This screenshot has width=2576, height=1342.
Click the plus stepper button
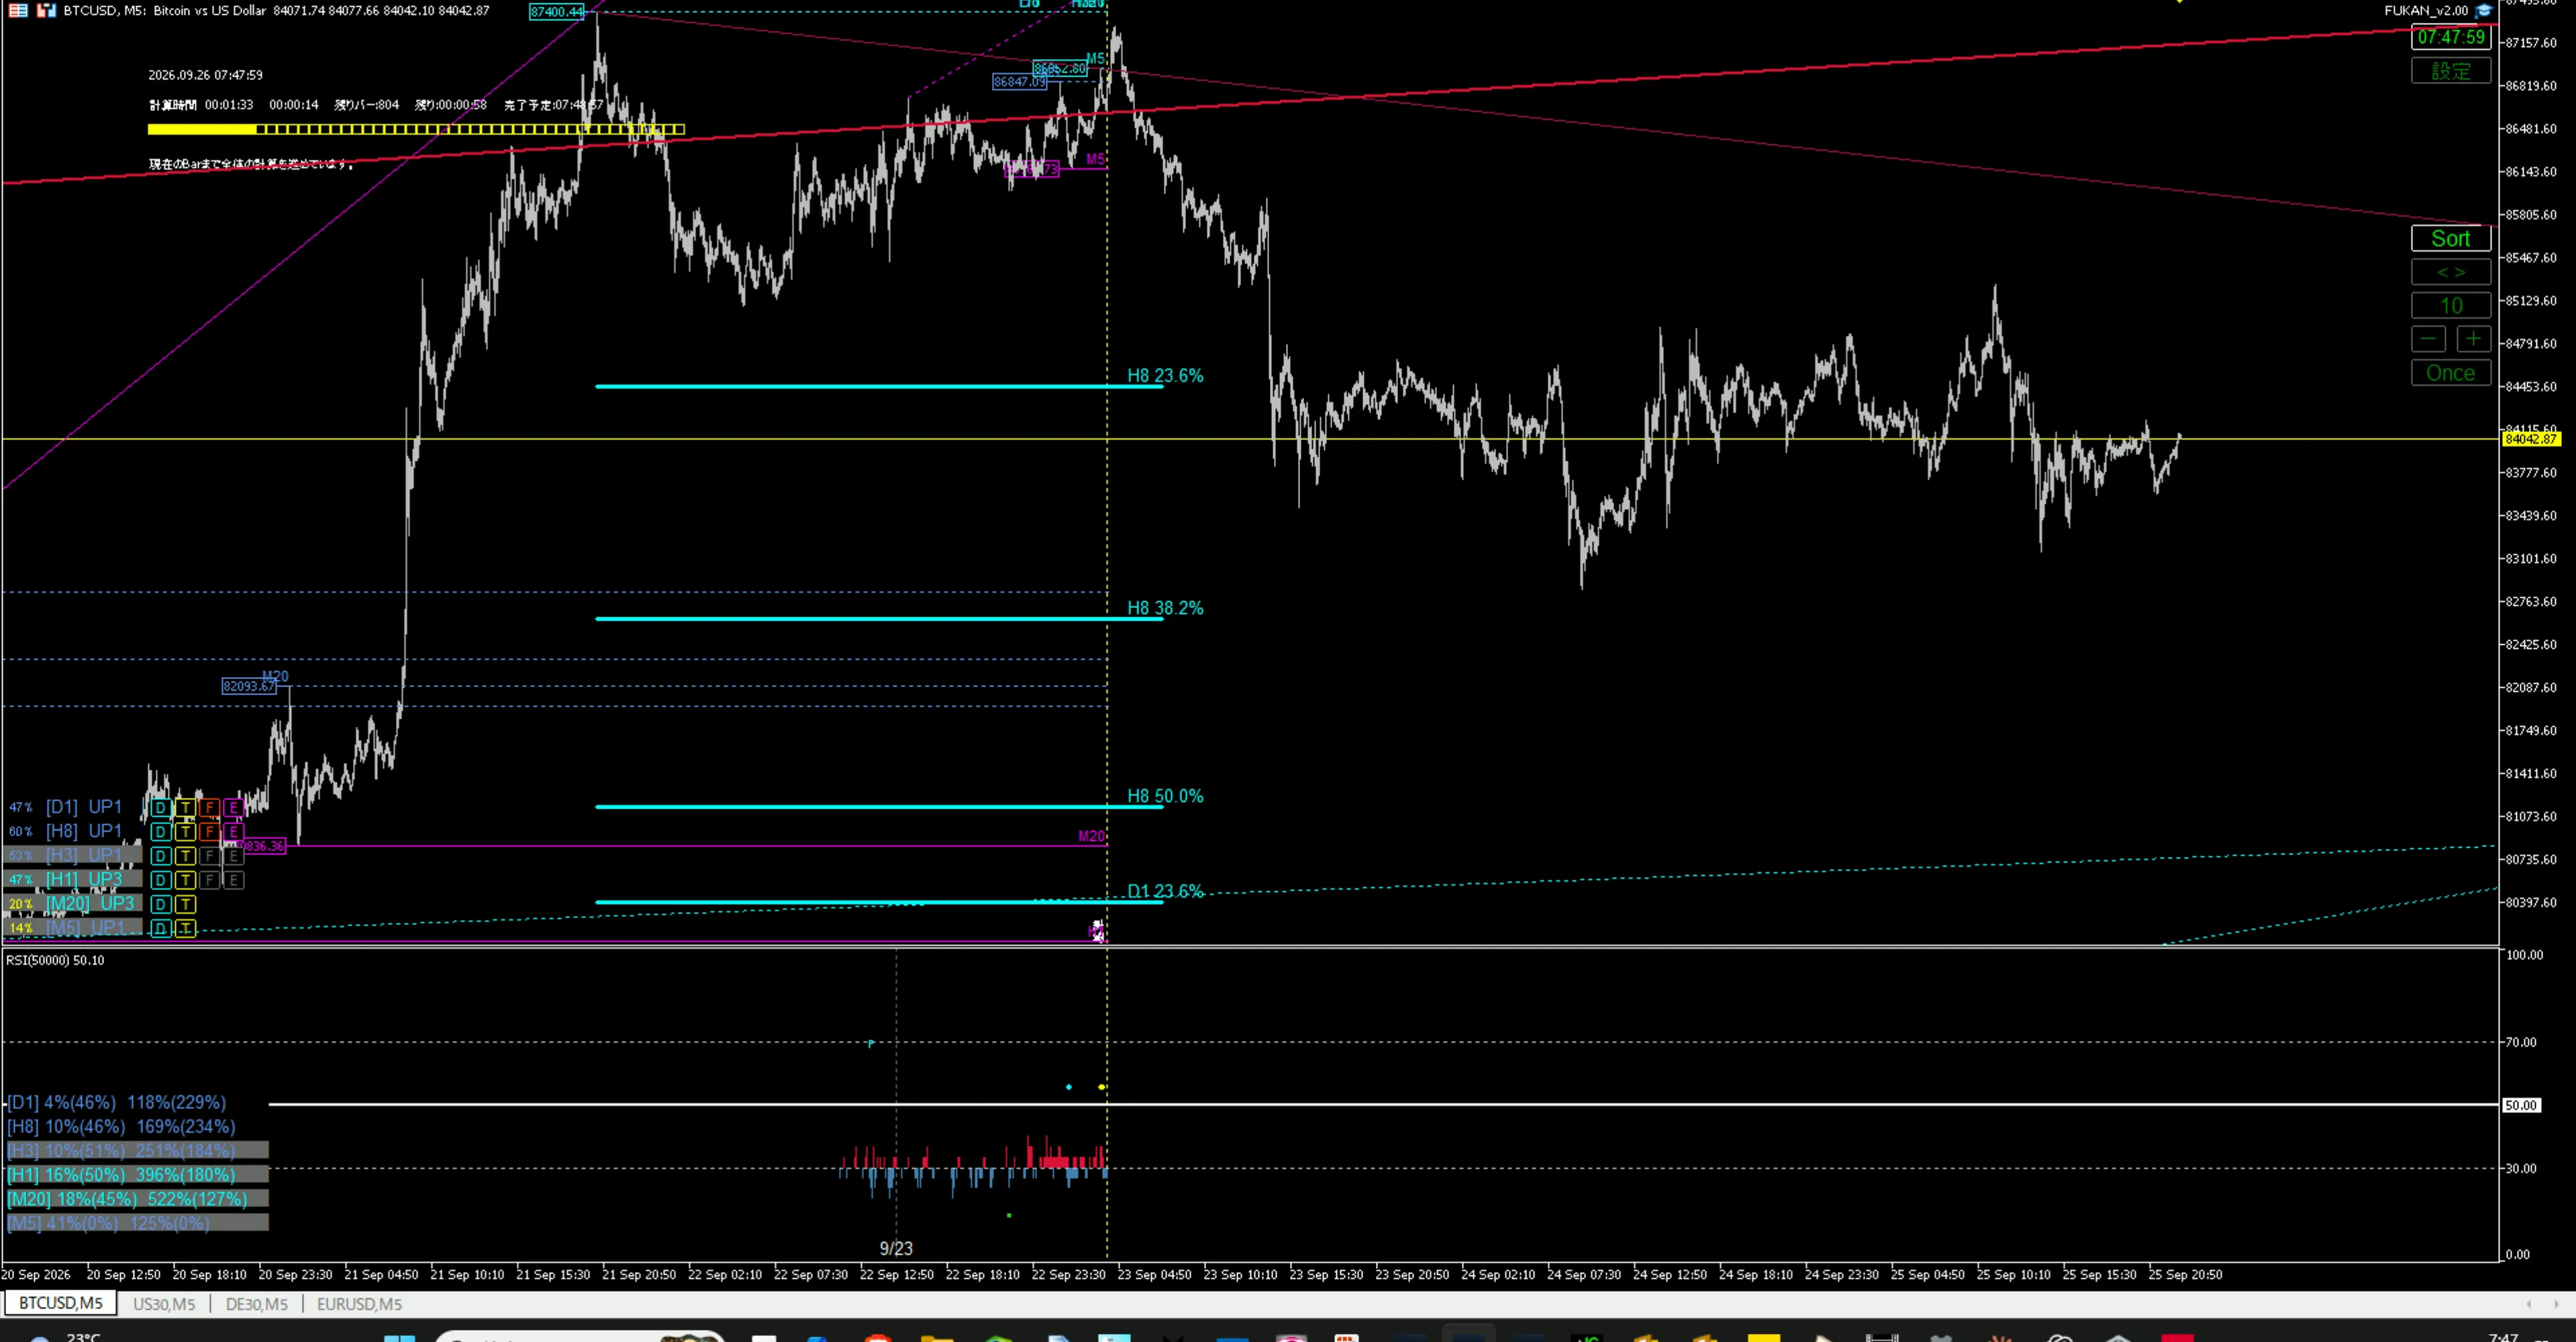coord(2473,339)
